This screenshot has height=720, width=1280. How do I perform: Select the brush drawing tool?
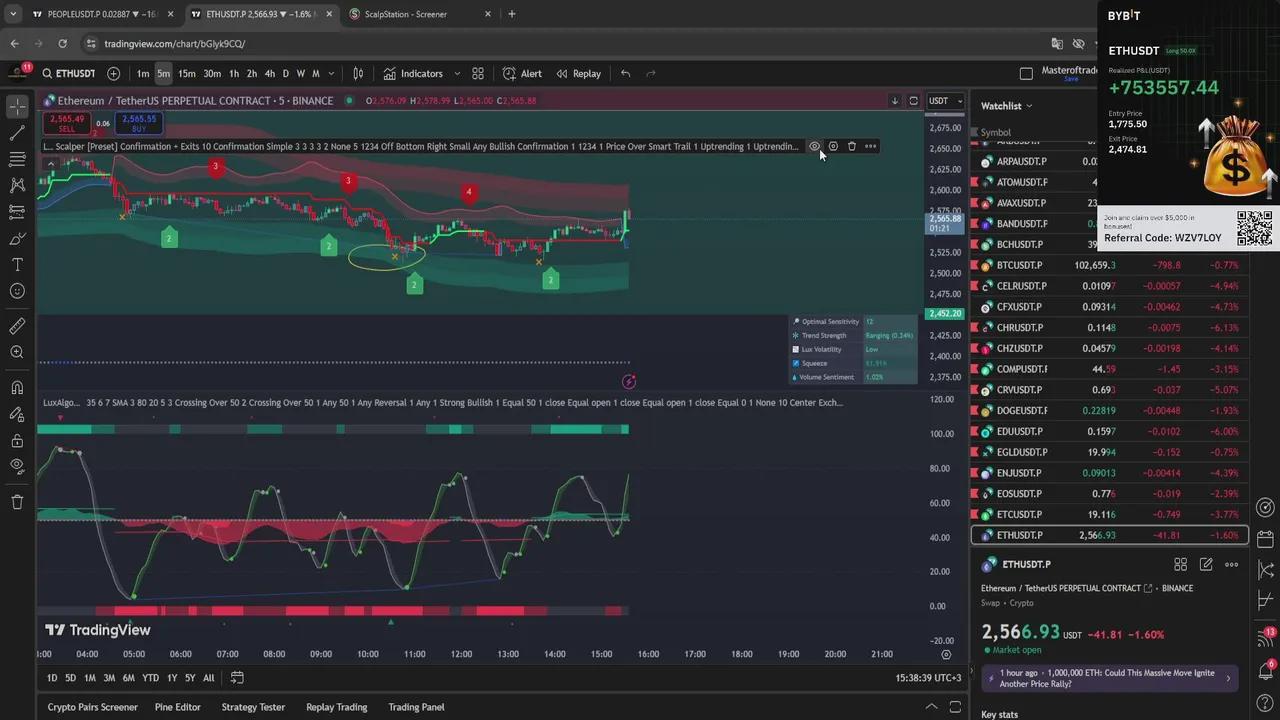click(17, 239)
